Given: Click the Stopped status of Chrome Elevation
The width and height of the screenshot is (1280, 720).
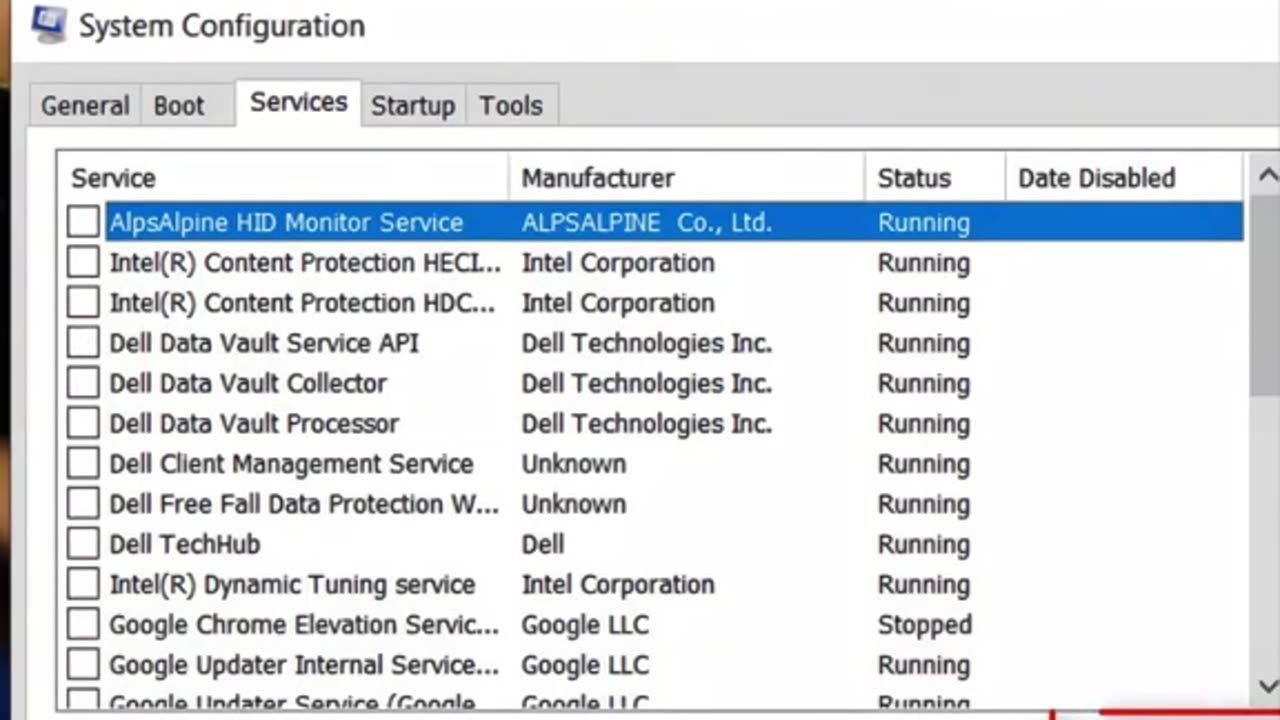Looking at the screenshot, I should (925, 625).
